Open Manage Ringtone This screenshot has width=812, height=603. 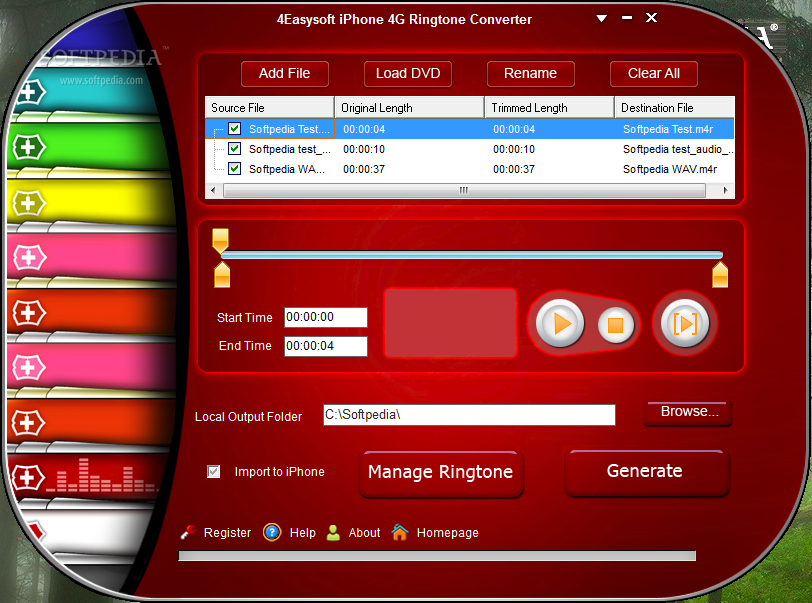[x=441, y=473]
